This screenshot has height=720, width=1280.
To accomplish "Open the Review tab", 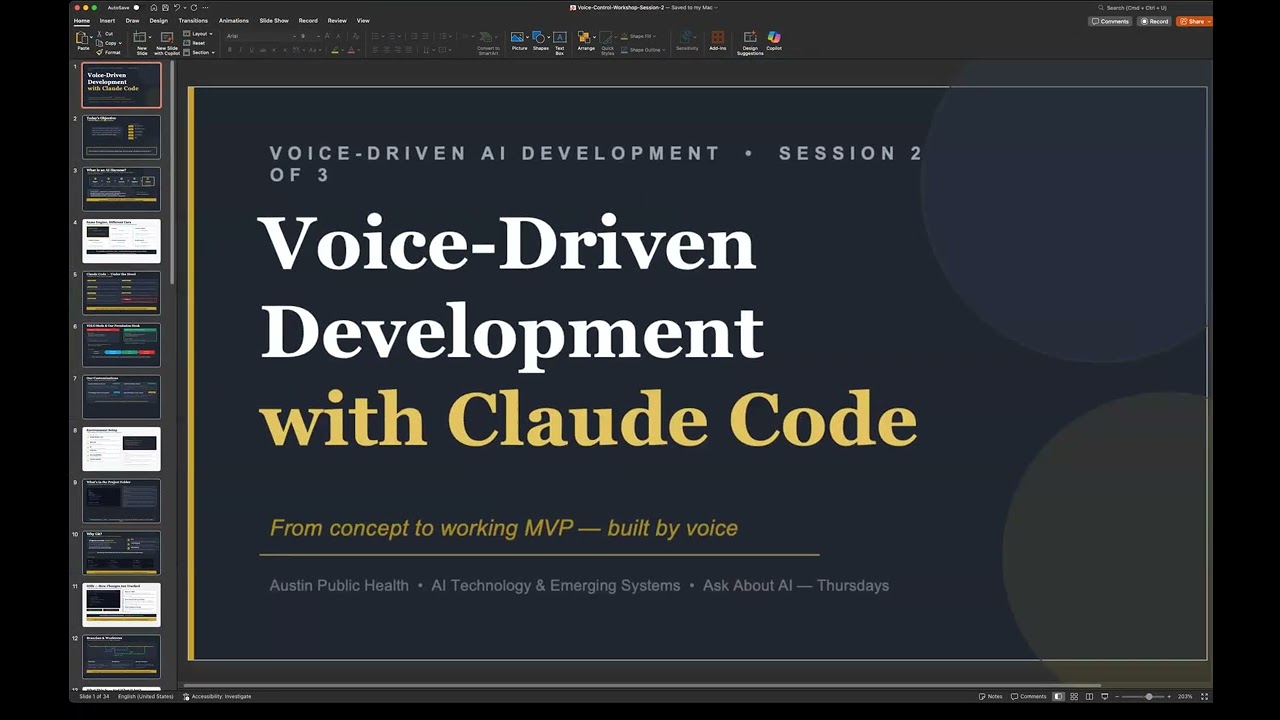I will [x=337, y=20].
